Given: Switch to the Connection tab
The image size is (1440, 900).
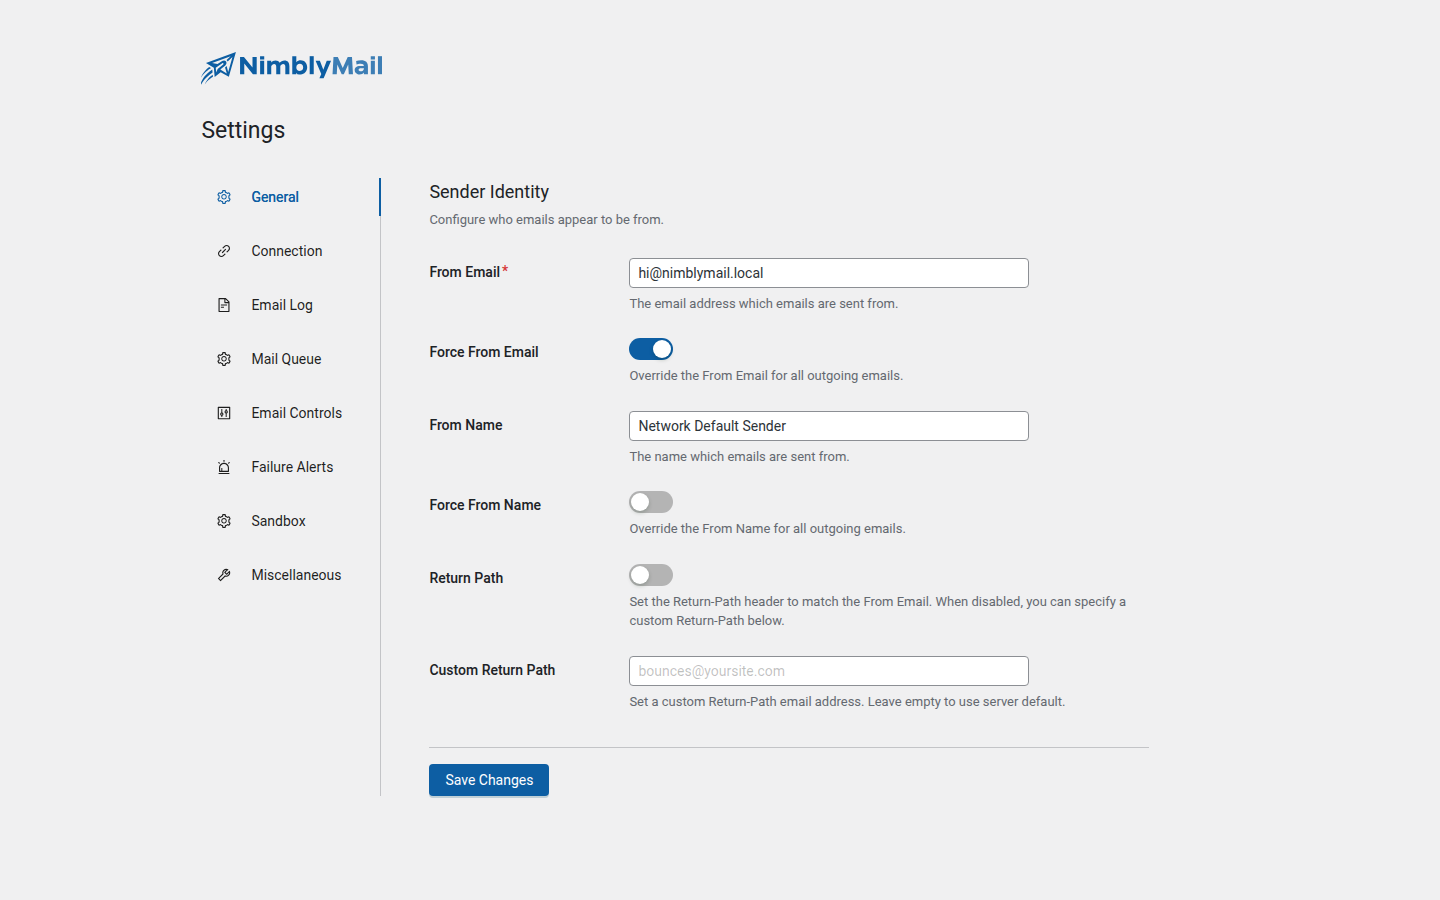Looking at the screenshot, I should coord(291,251).
